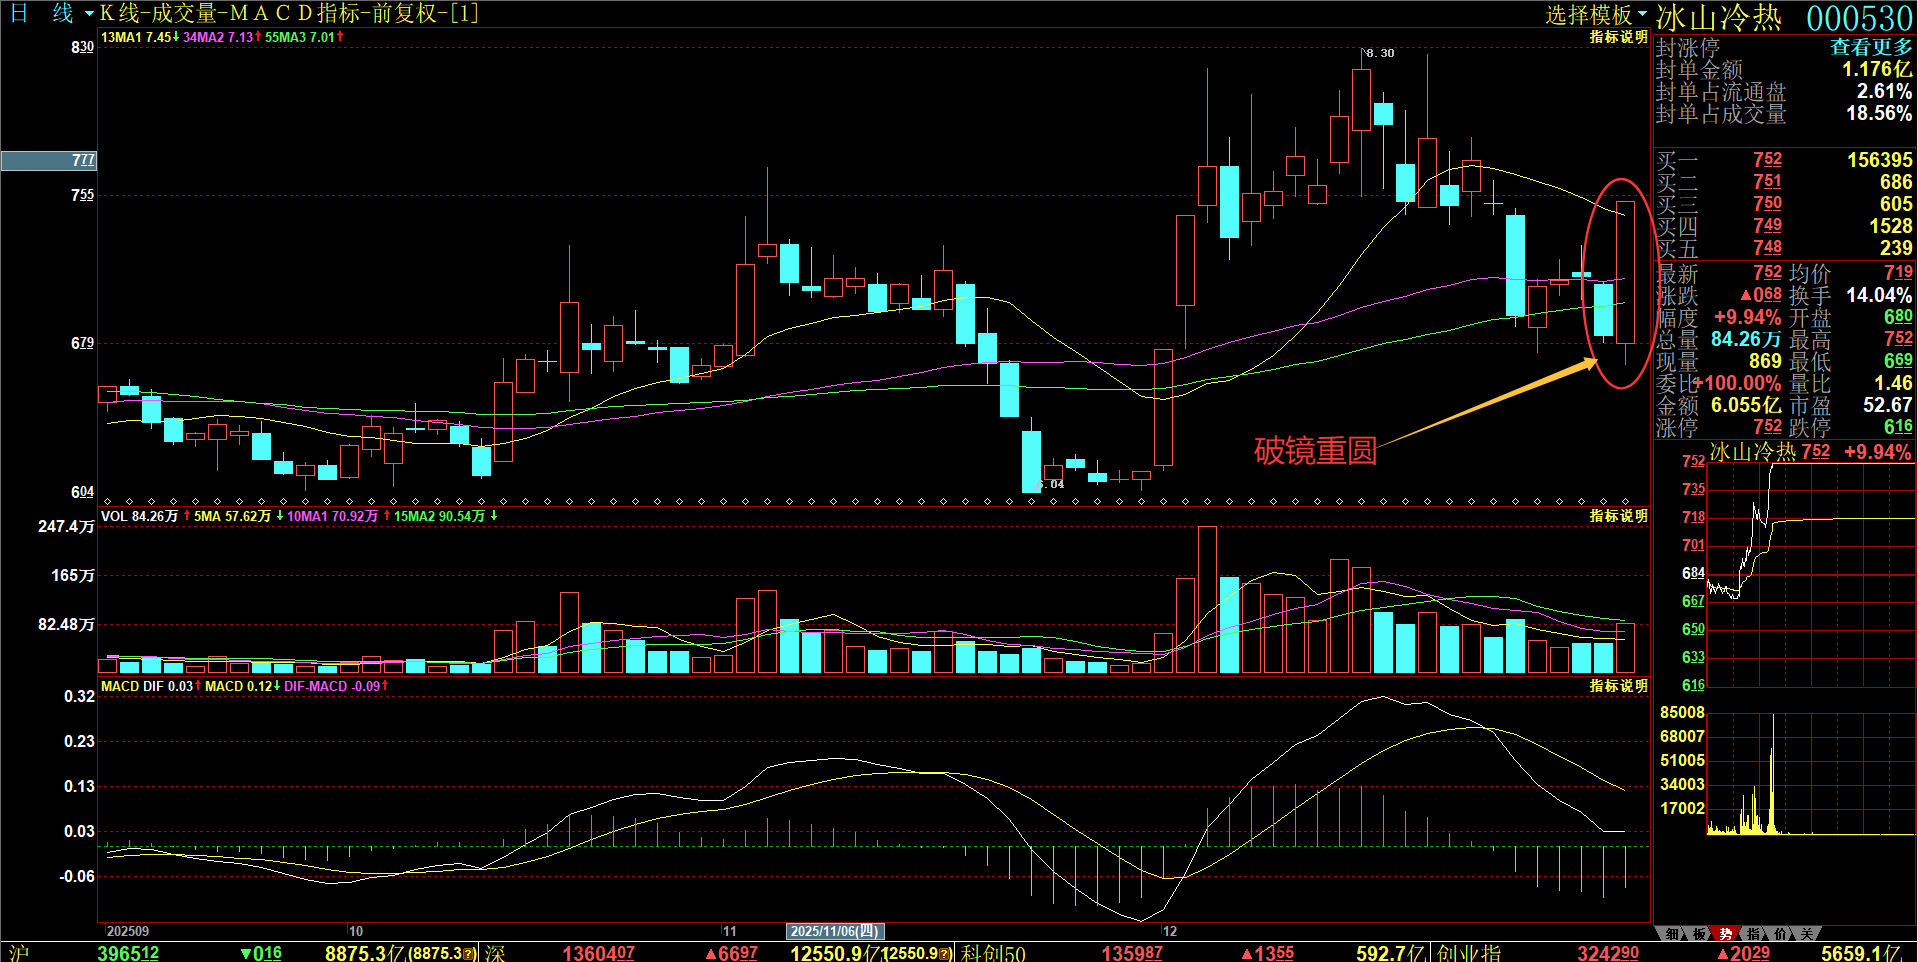The width and height of the screenshot is (1918, 962).
Task: Click the 2025/11/06(四) date marker
Action: pyautogui.click(x=835, y=931)
